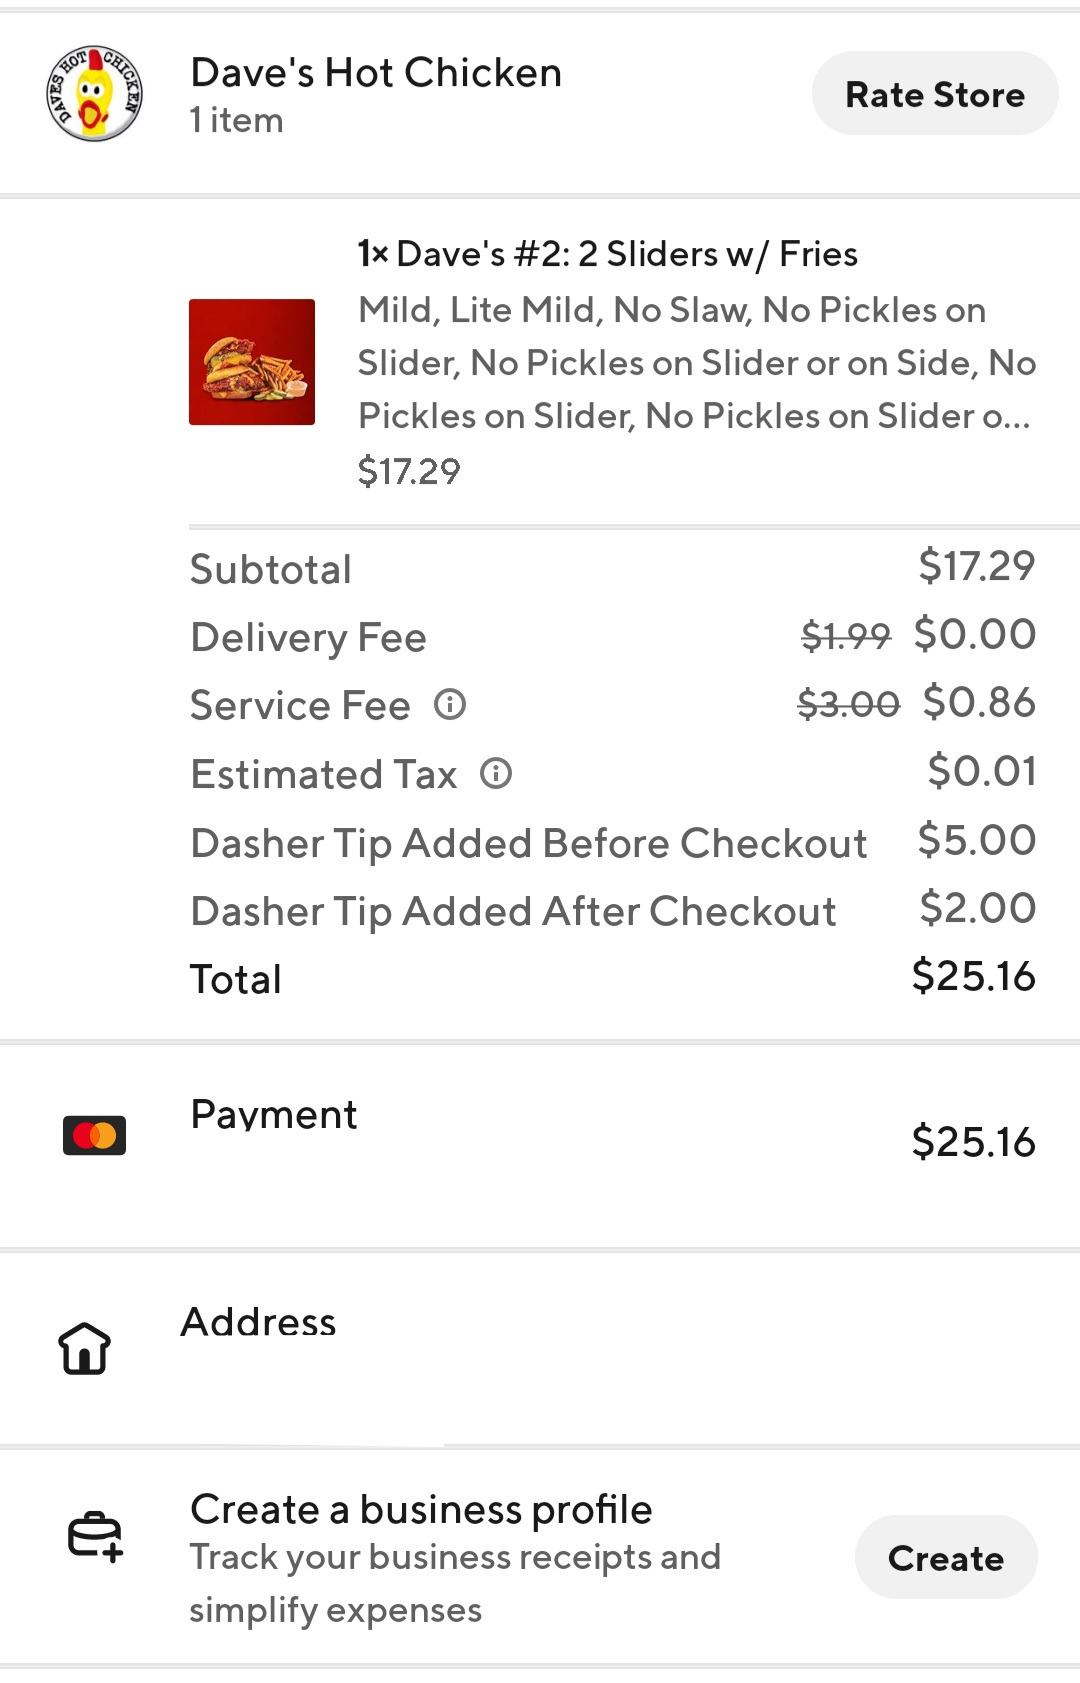This screenshot has height=1683, width=1080.
Task: Open the sliders and fries item thumbnail
Action: (x=252, y=362)
